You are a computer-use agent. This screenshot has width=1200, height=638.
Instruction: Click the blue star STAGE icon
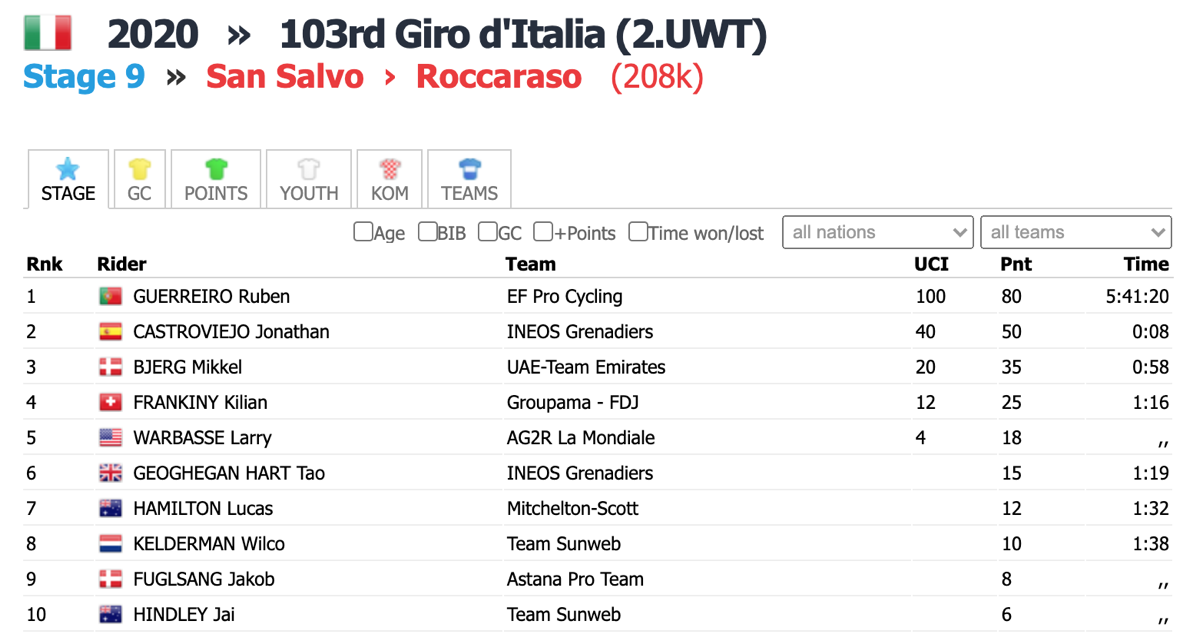pyautogui.click(x=68, y=168)
